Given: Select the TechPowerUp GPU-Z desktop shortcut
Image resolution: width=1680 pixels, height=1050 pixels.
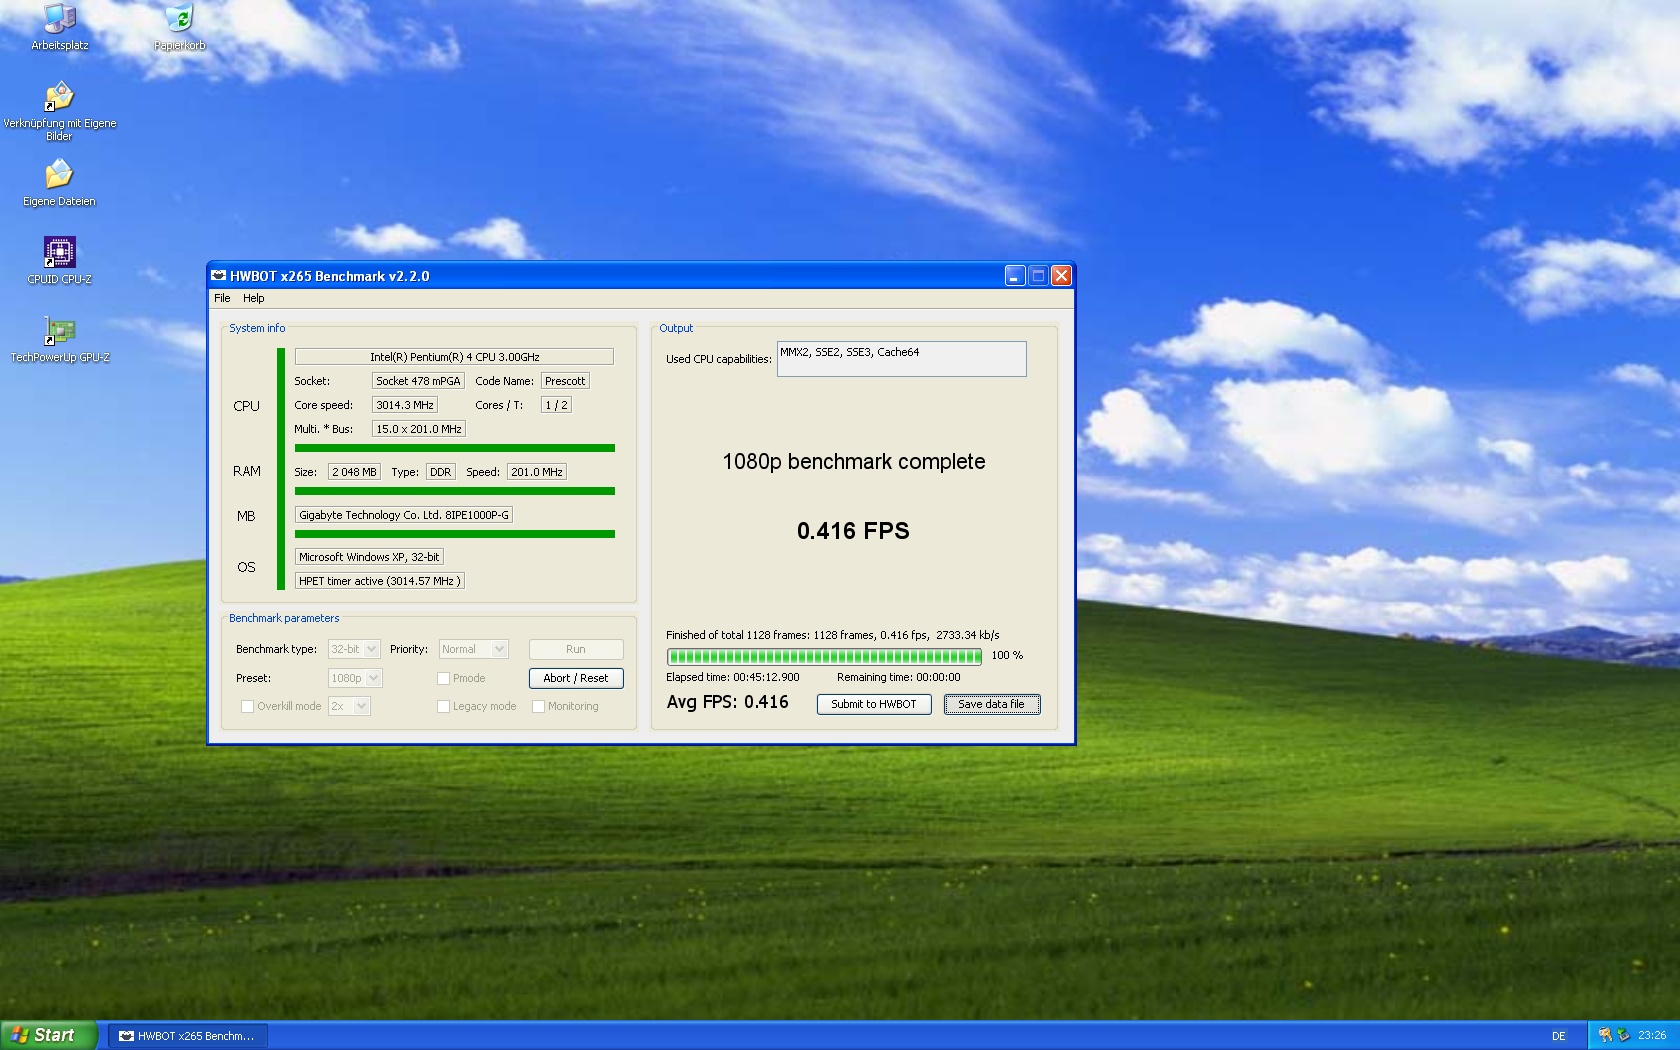Looking at the screenshot, I should pyautogui.click(x=59, y=339).
